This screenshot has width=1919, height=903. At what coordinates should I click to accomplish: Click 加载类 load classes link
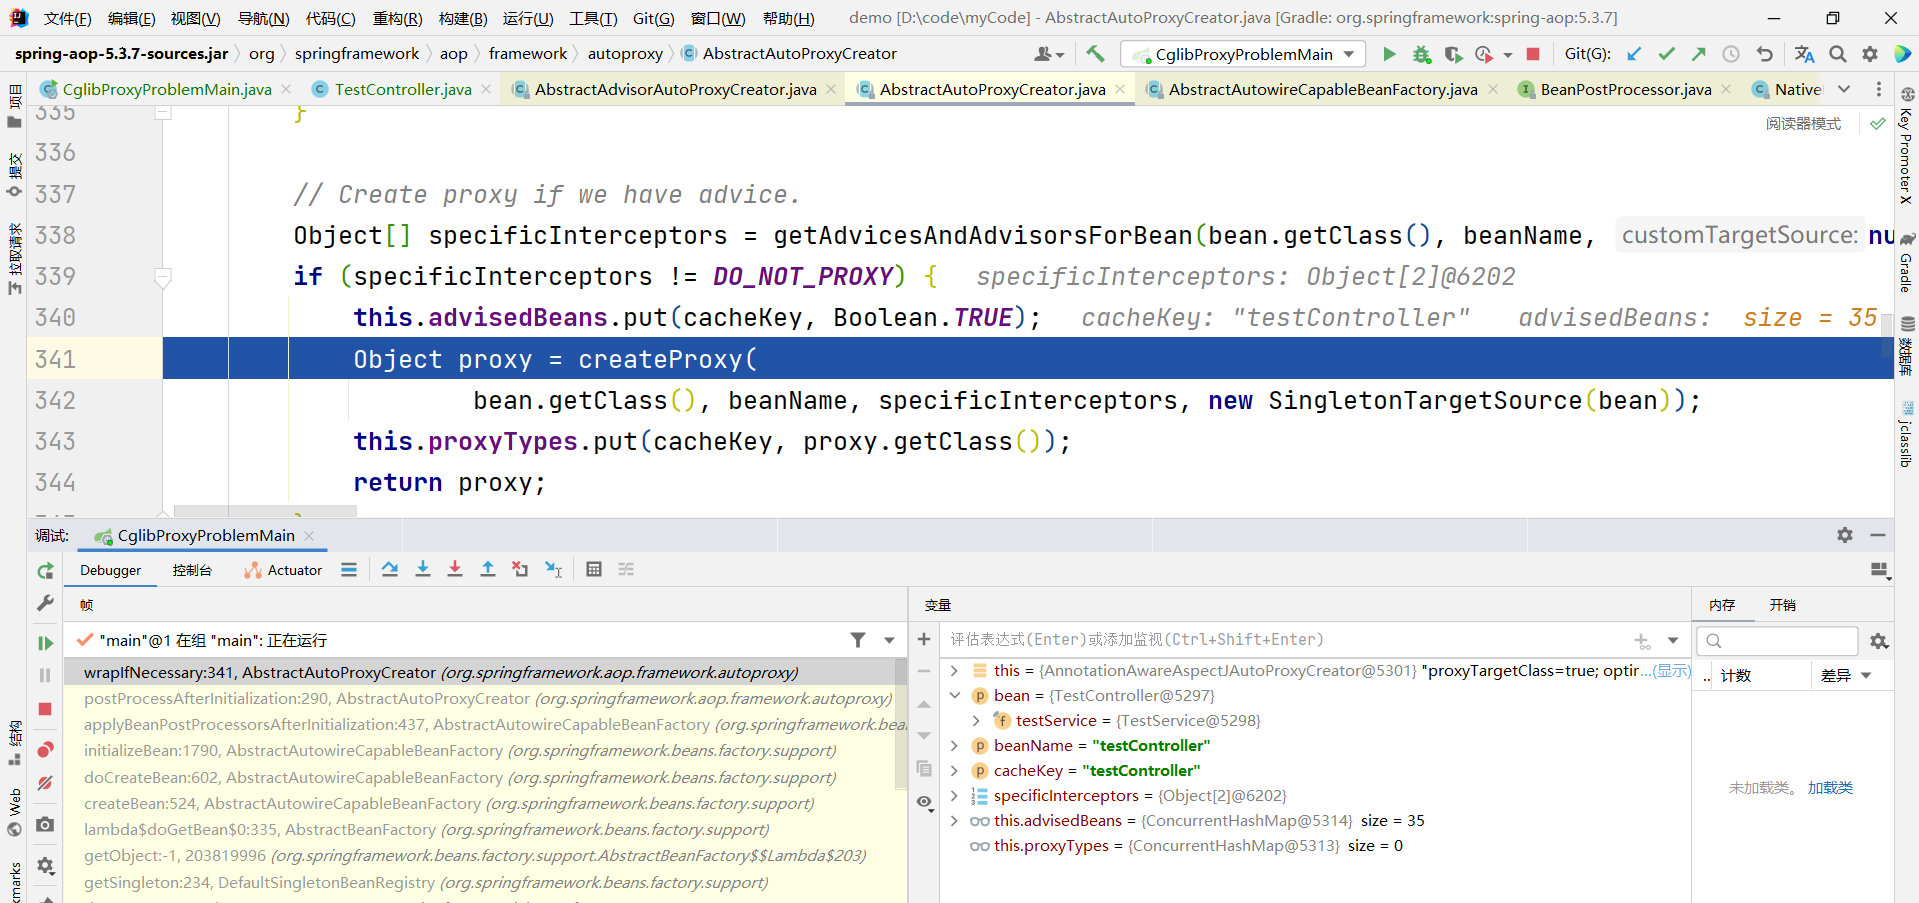click(x=1830, y=788)
